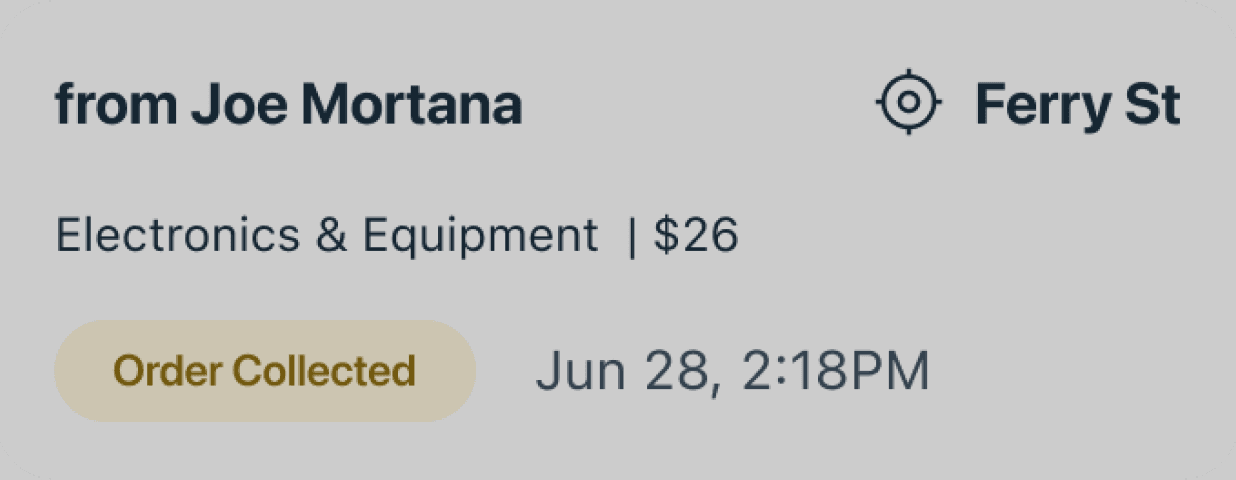The width and height of the screenshot is (1236, 480).
Task: Tap the abbreviation St in Ferry St
Action: [x=1153, y=105]
